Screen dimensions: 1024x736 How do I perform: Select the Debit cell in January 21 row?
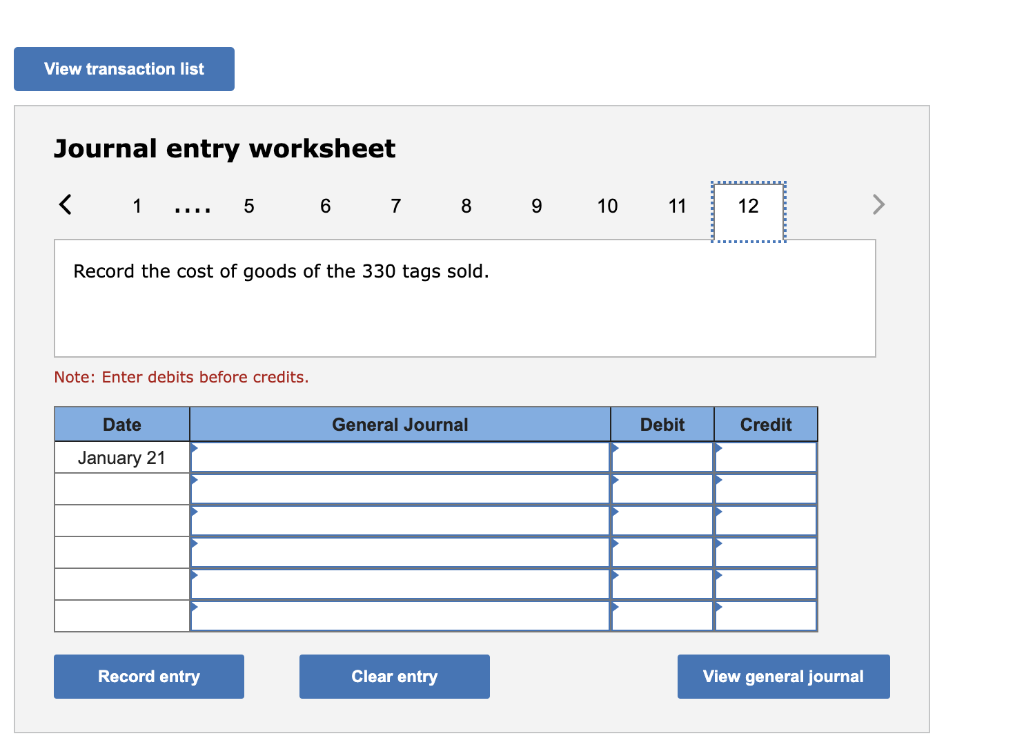pyautogui.click(x=662, y=457)
